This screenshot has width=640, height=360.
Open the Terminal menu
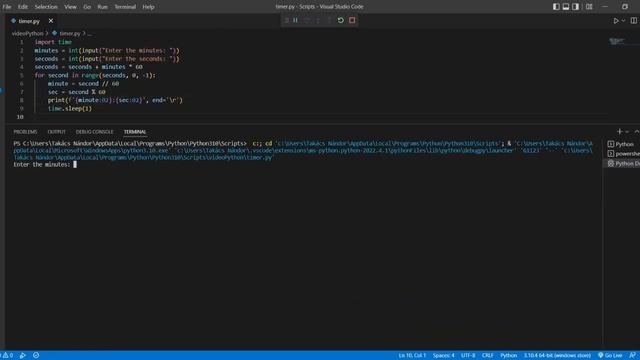(125, 7)
